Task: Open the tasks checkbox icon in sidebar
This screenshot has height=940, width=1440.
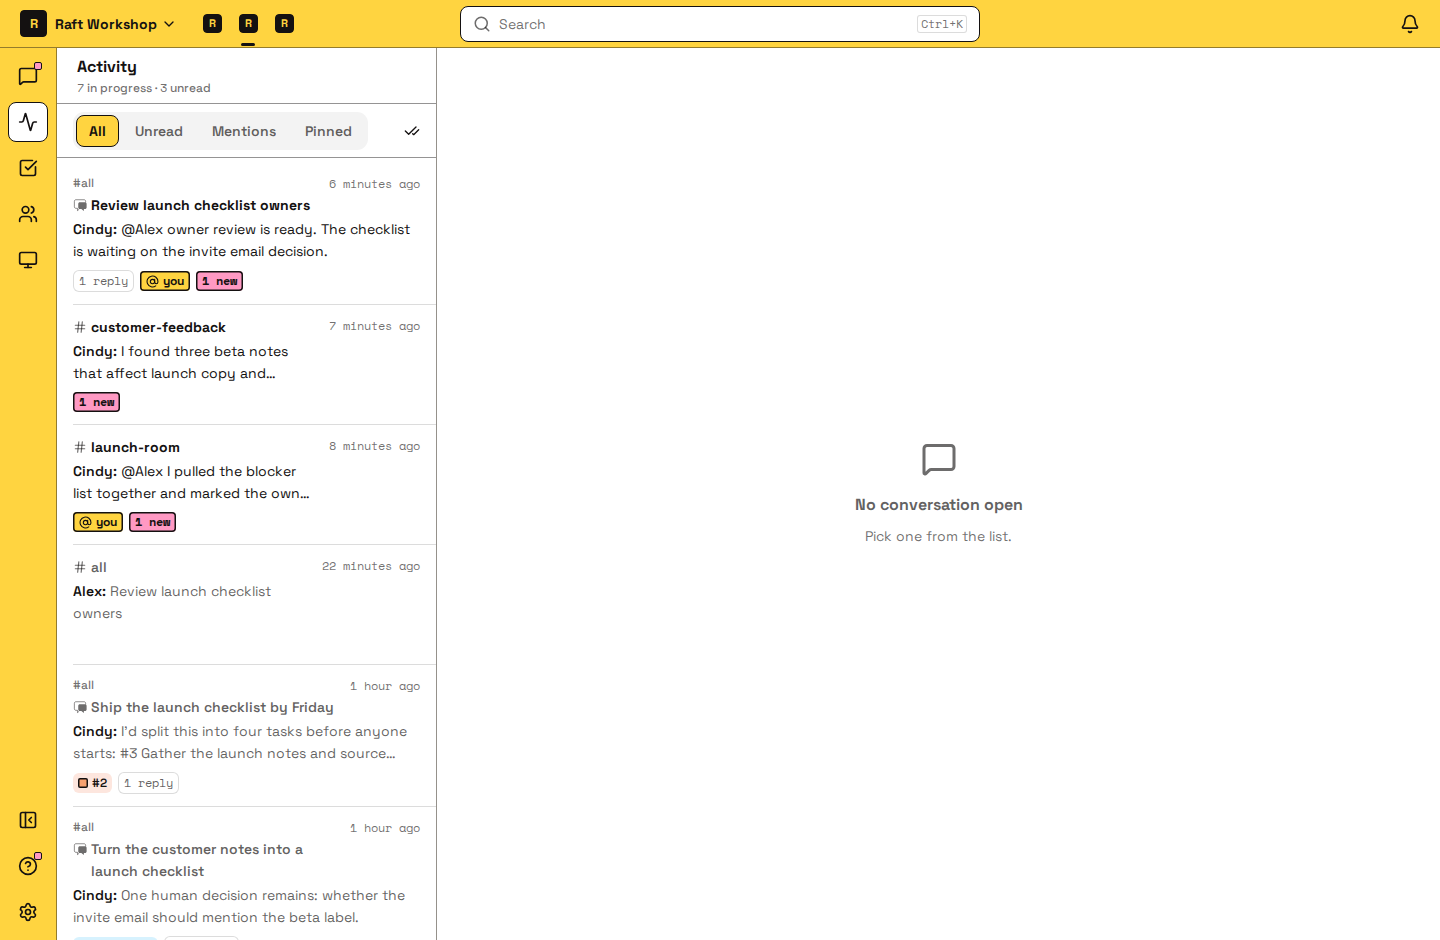Action: click(28, 168)
